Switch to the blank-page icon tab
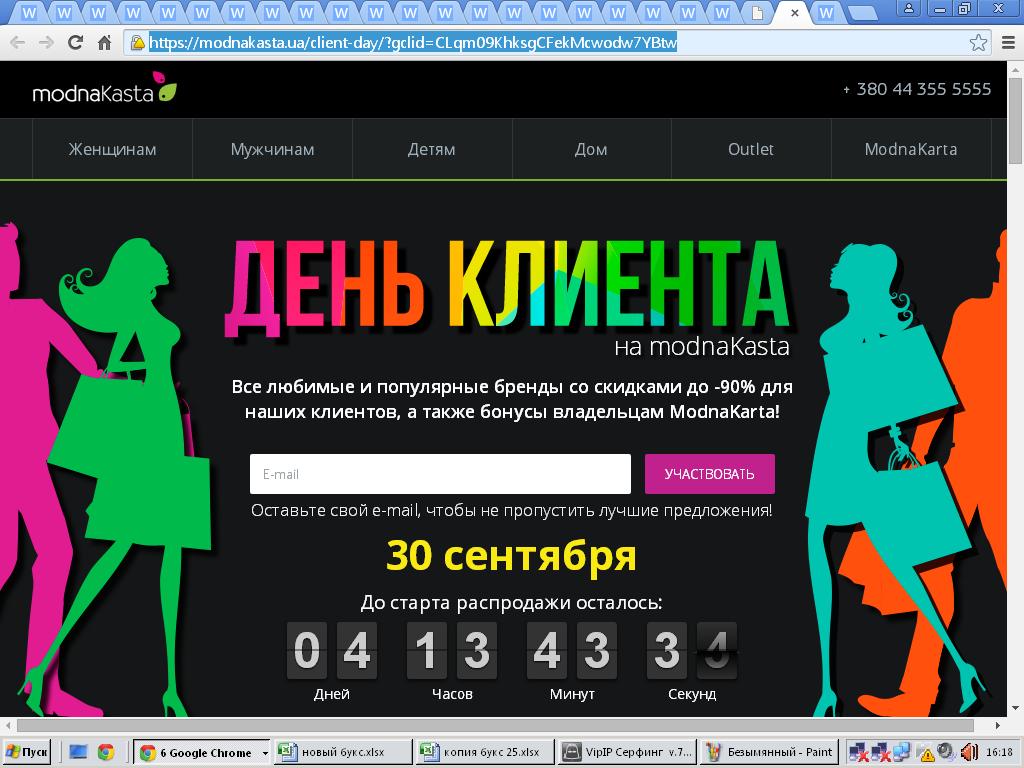 tap(757, 13)
